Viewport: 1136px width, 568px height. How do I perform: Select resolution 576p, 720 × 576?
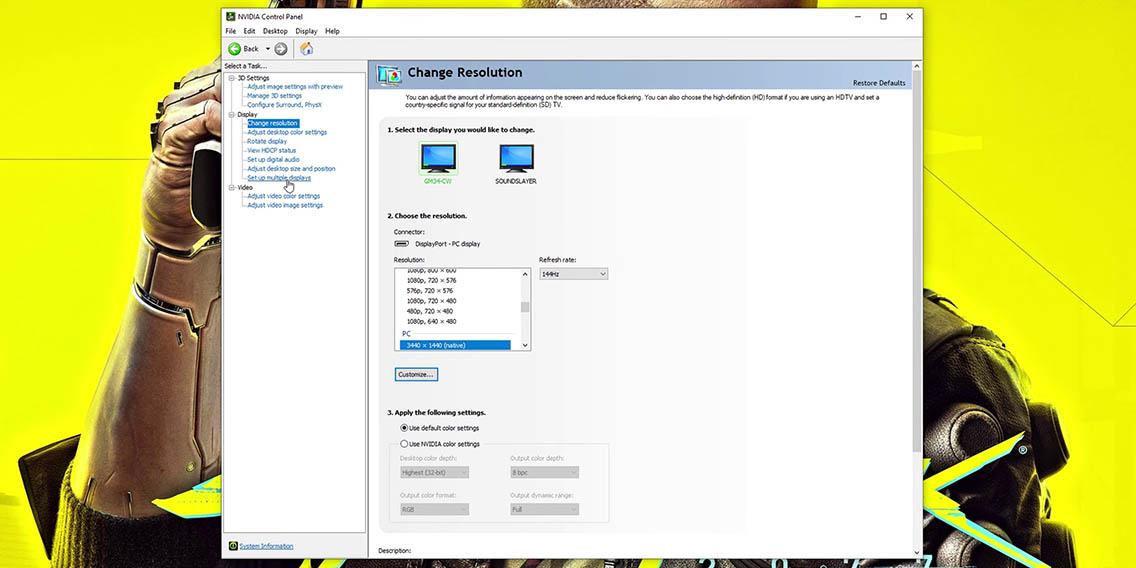430,291
